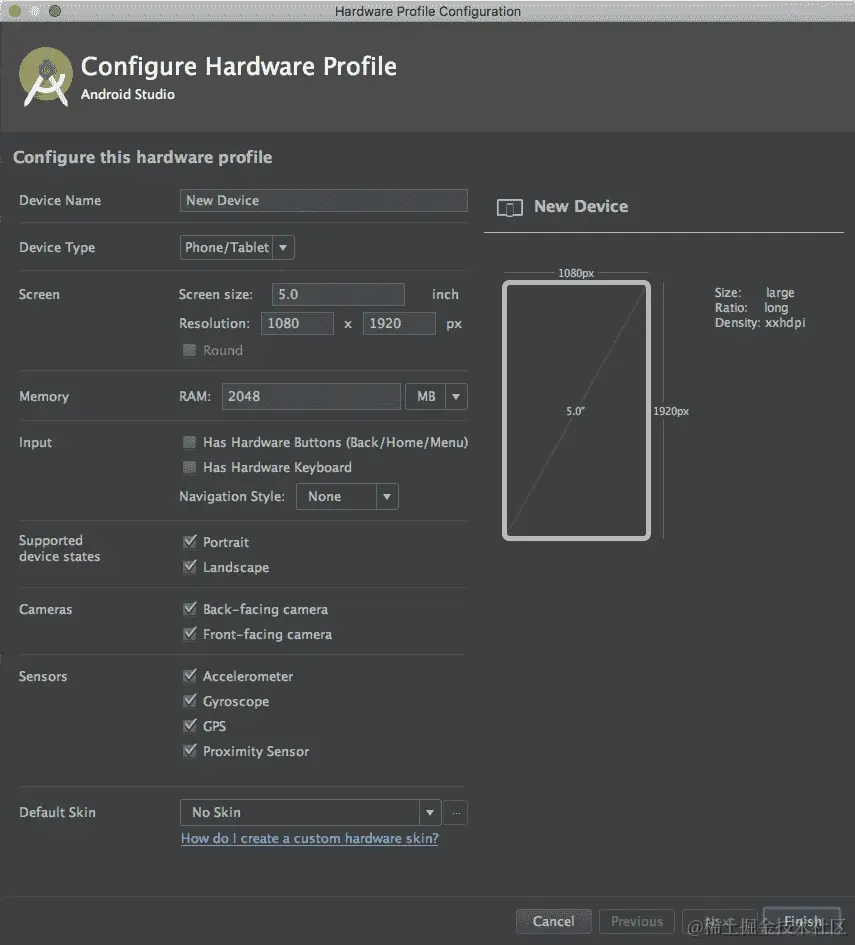This screenshot has height=945, width=855.
Task: Disable the Gyroscope sensor checkbox
Action: [190, 701]
